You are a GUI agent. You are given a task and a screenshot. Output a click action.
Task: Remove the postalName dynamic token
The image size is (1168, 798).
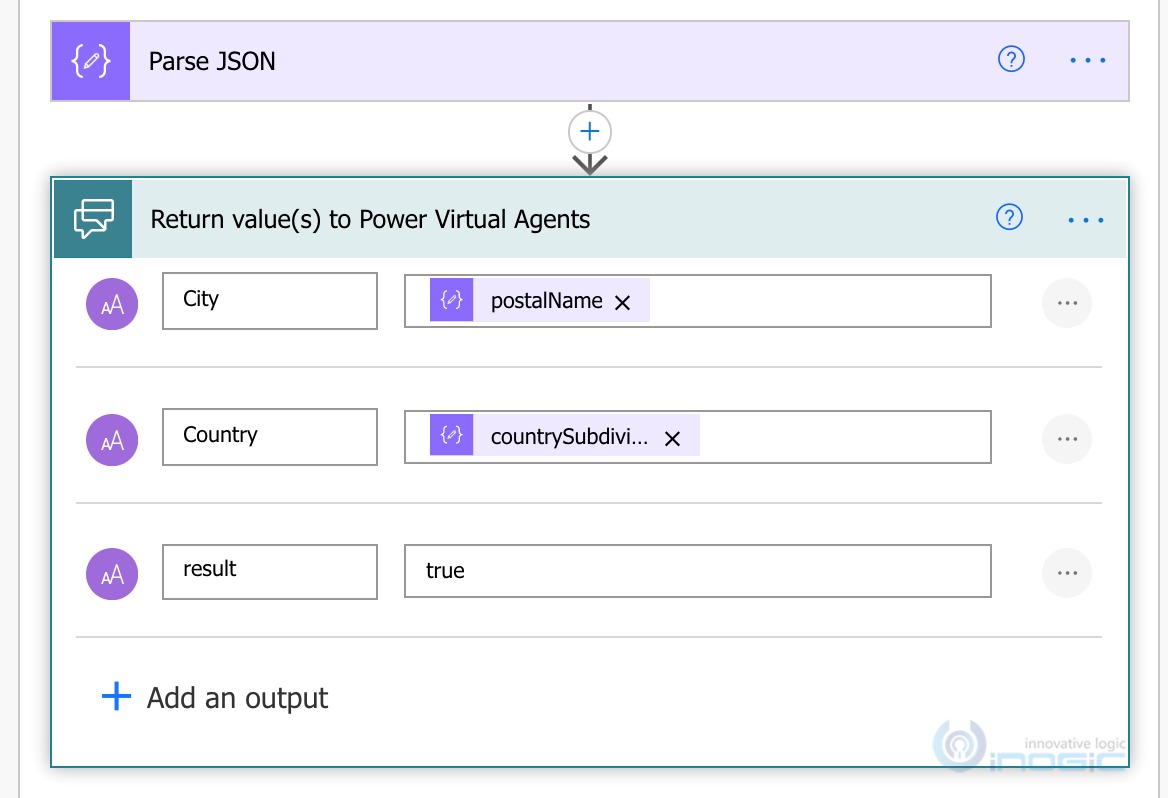[622, 302]
